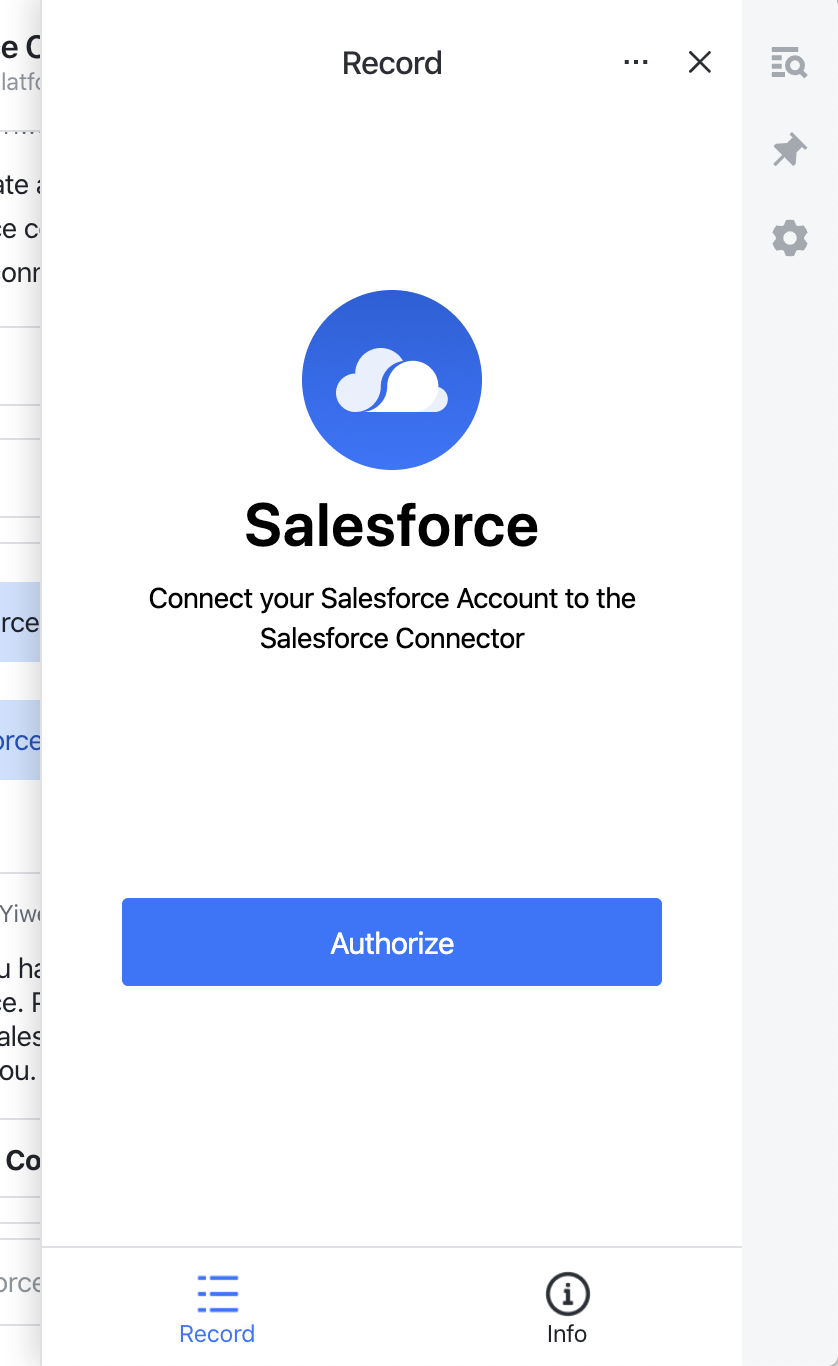Switch to the Info tab
The image size is (838, 1366).
[567, 1307]
